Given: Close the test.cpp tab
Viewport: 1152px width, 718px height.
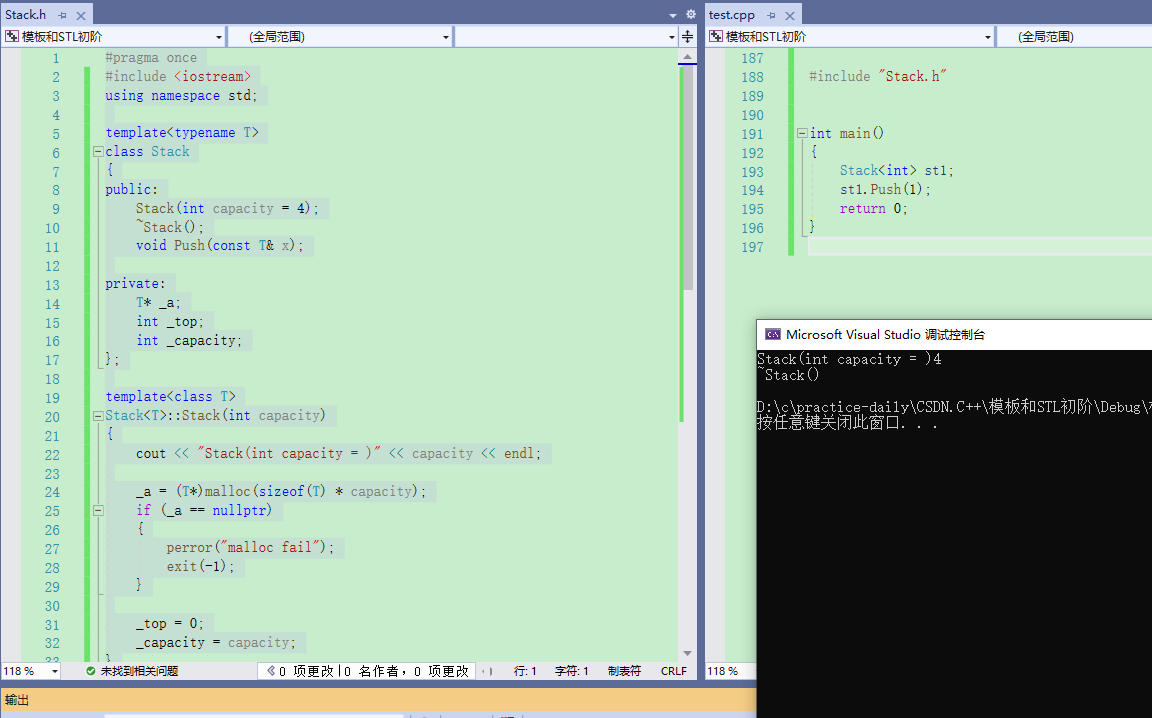Looking at the screenshot, I should 790,15.
